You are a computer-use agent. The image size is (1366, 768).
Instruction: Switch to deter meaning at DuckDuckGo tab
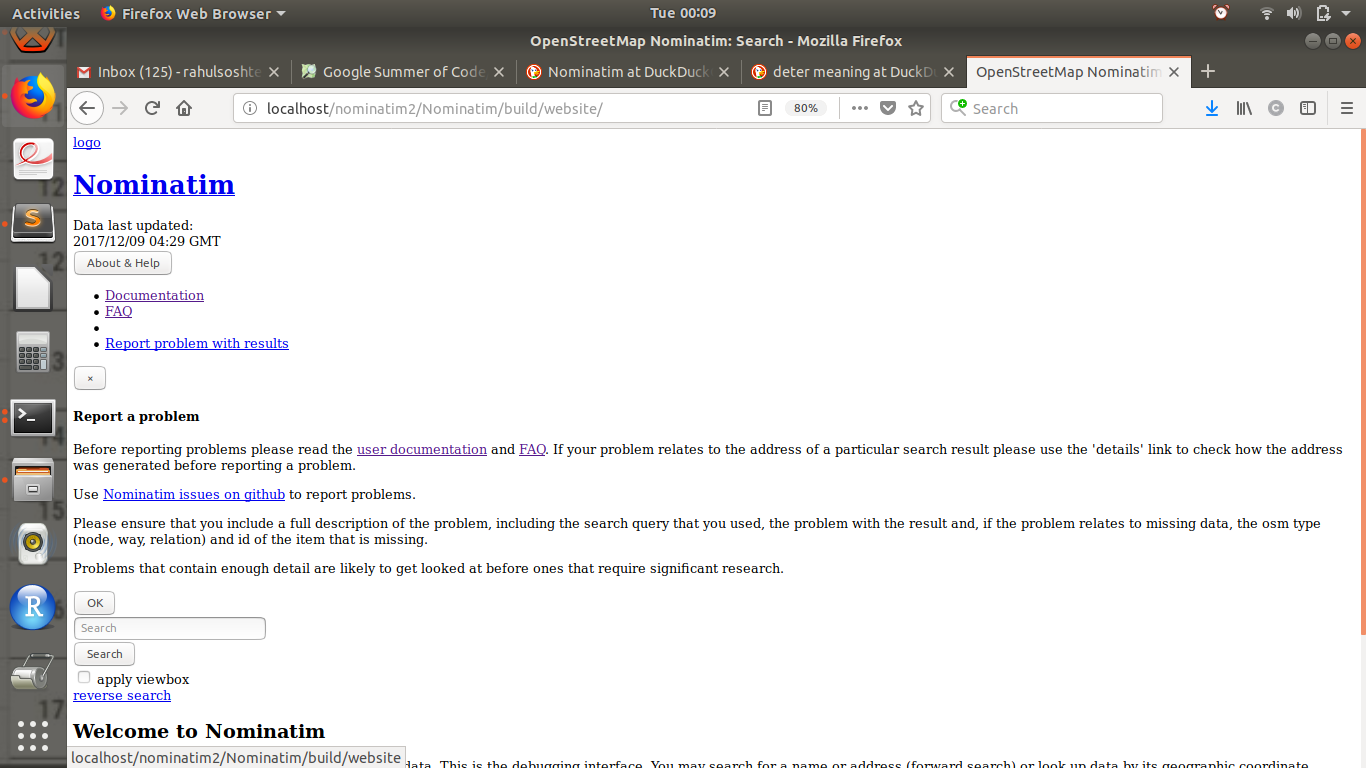point(853,72)
